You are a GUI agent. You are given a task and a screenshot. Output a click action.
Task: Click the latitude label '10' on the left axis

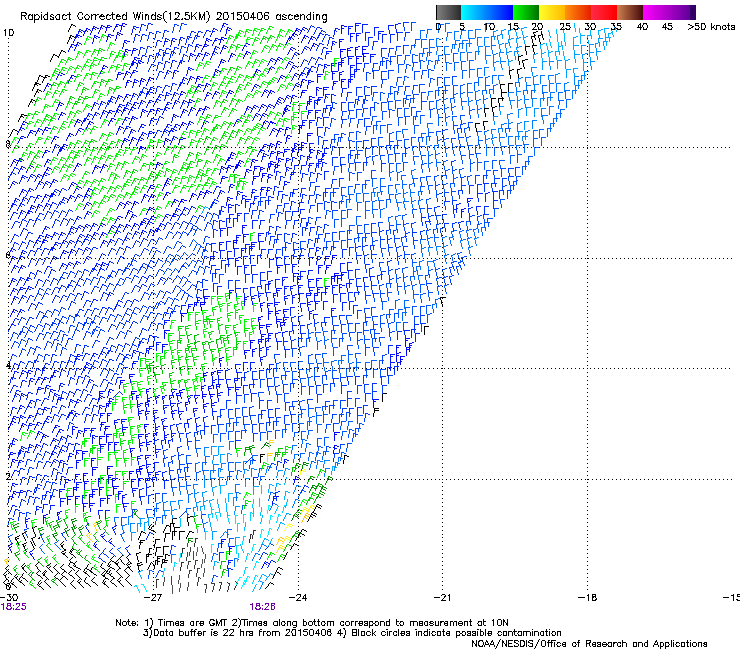point(8,33)
